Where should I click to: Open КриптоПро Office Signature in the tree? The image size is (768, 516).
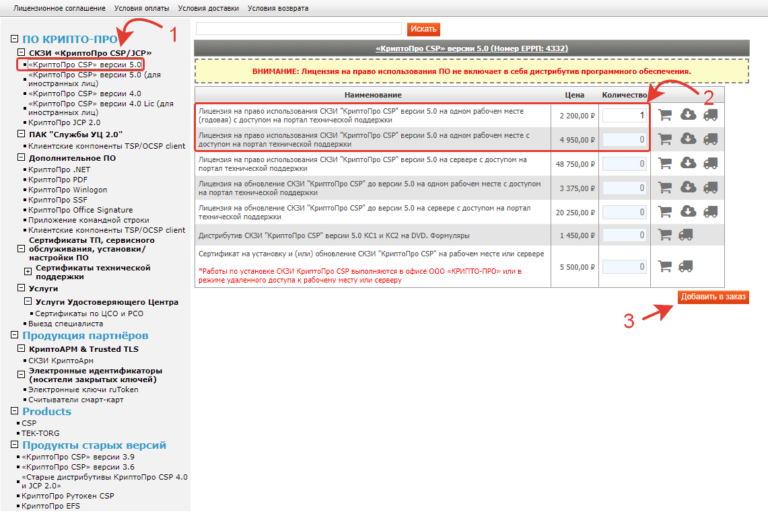point(80,210)
